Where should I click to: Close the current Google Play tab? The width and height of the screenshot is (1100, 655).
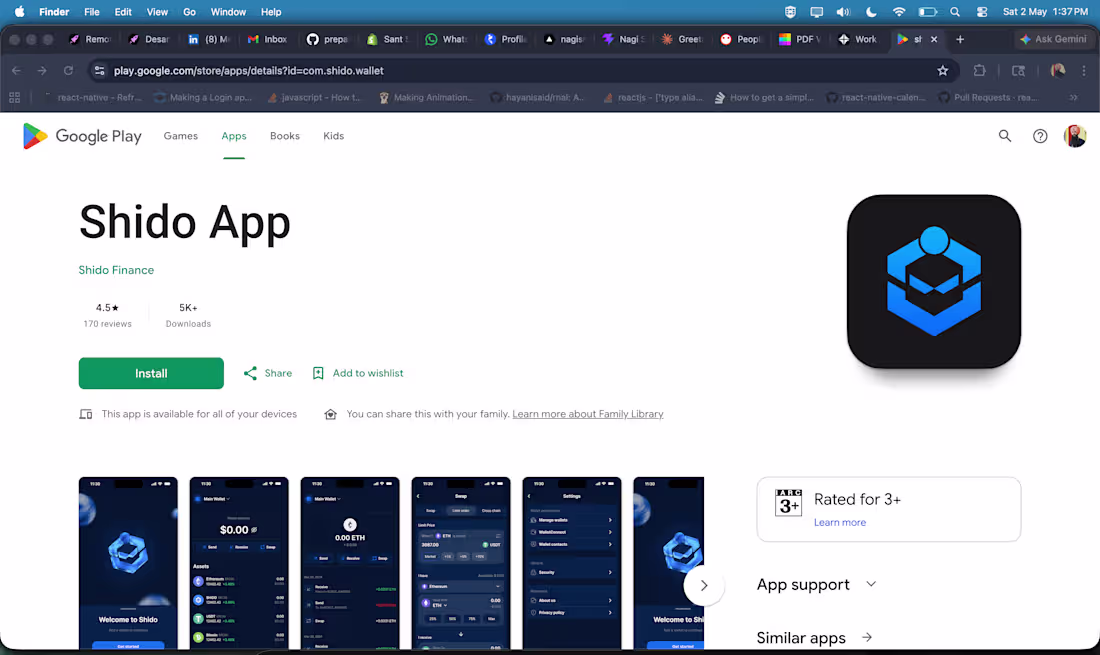tap(934, 39)
